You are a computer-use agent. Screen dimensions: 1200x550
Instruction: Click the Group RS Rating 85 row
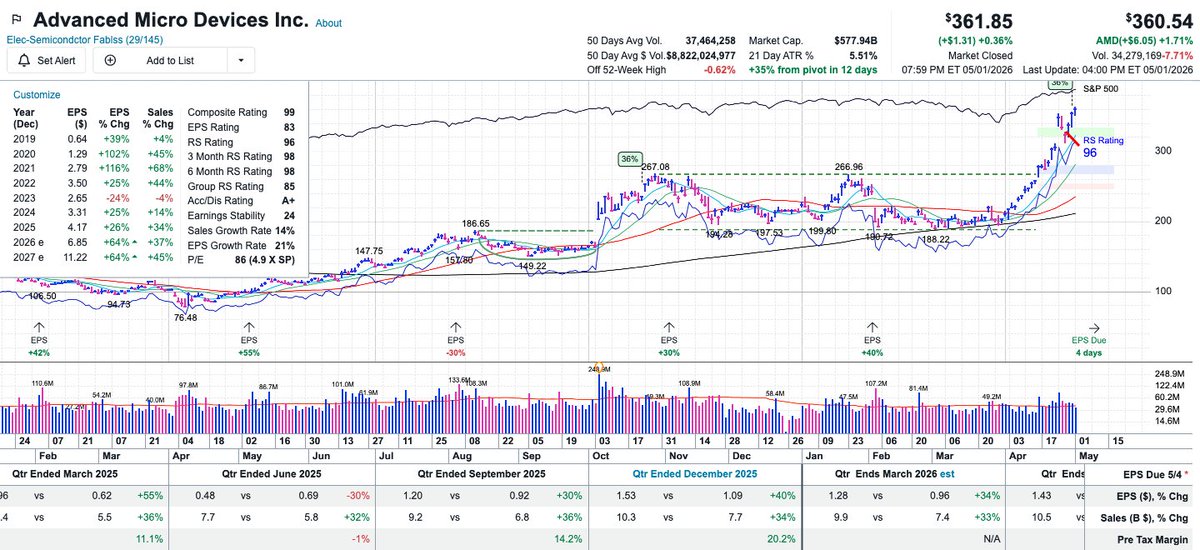[242, 186]
